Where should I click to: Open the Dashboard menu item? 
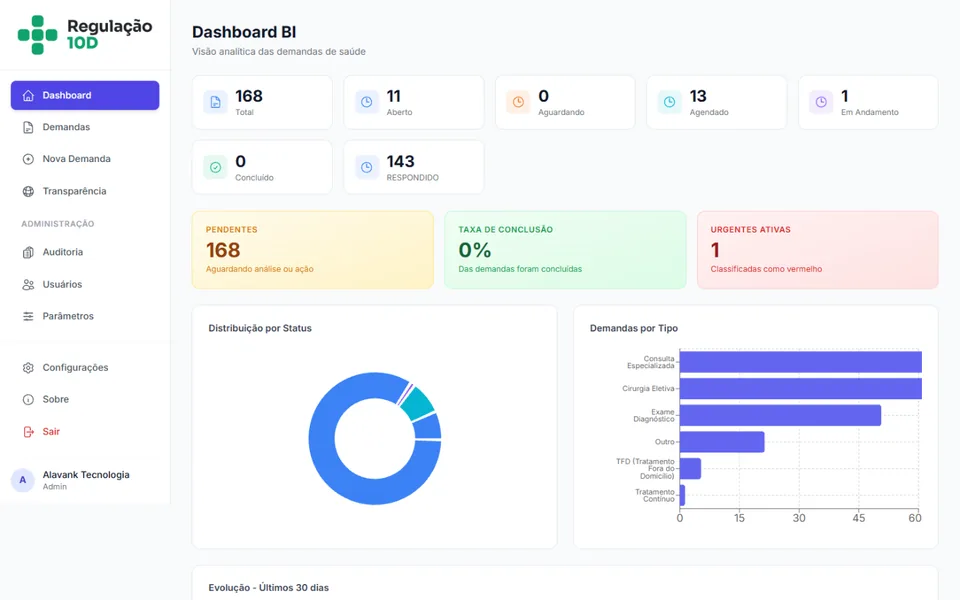click(85, 96)
